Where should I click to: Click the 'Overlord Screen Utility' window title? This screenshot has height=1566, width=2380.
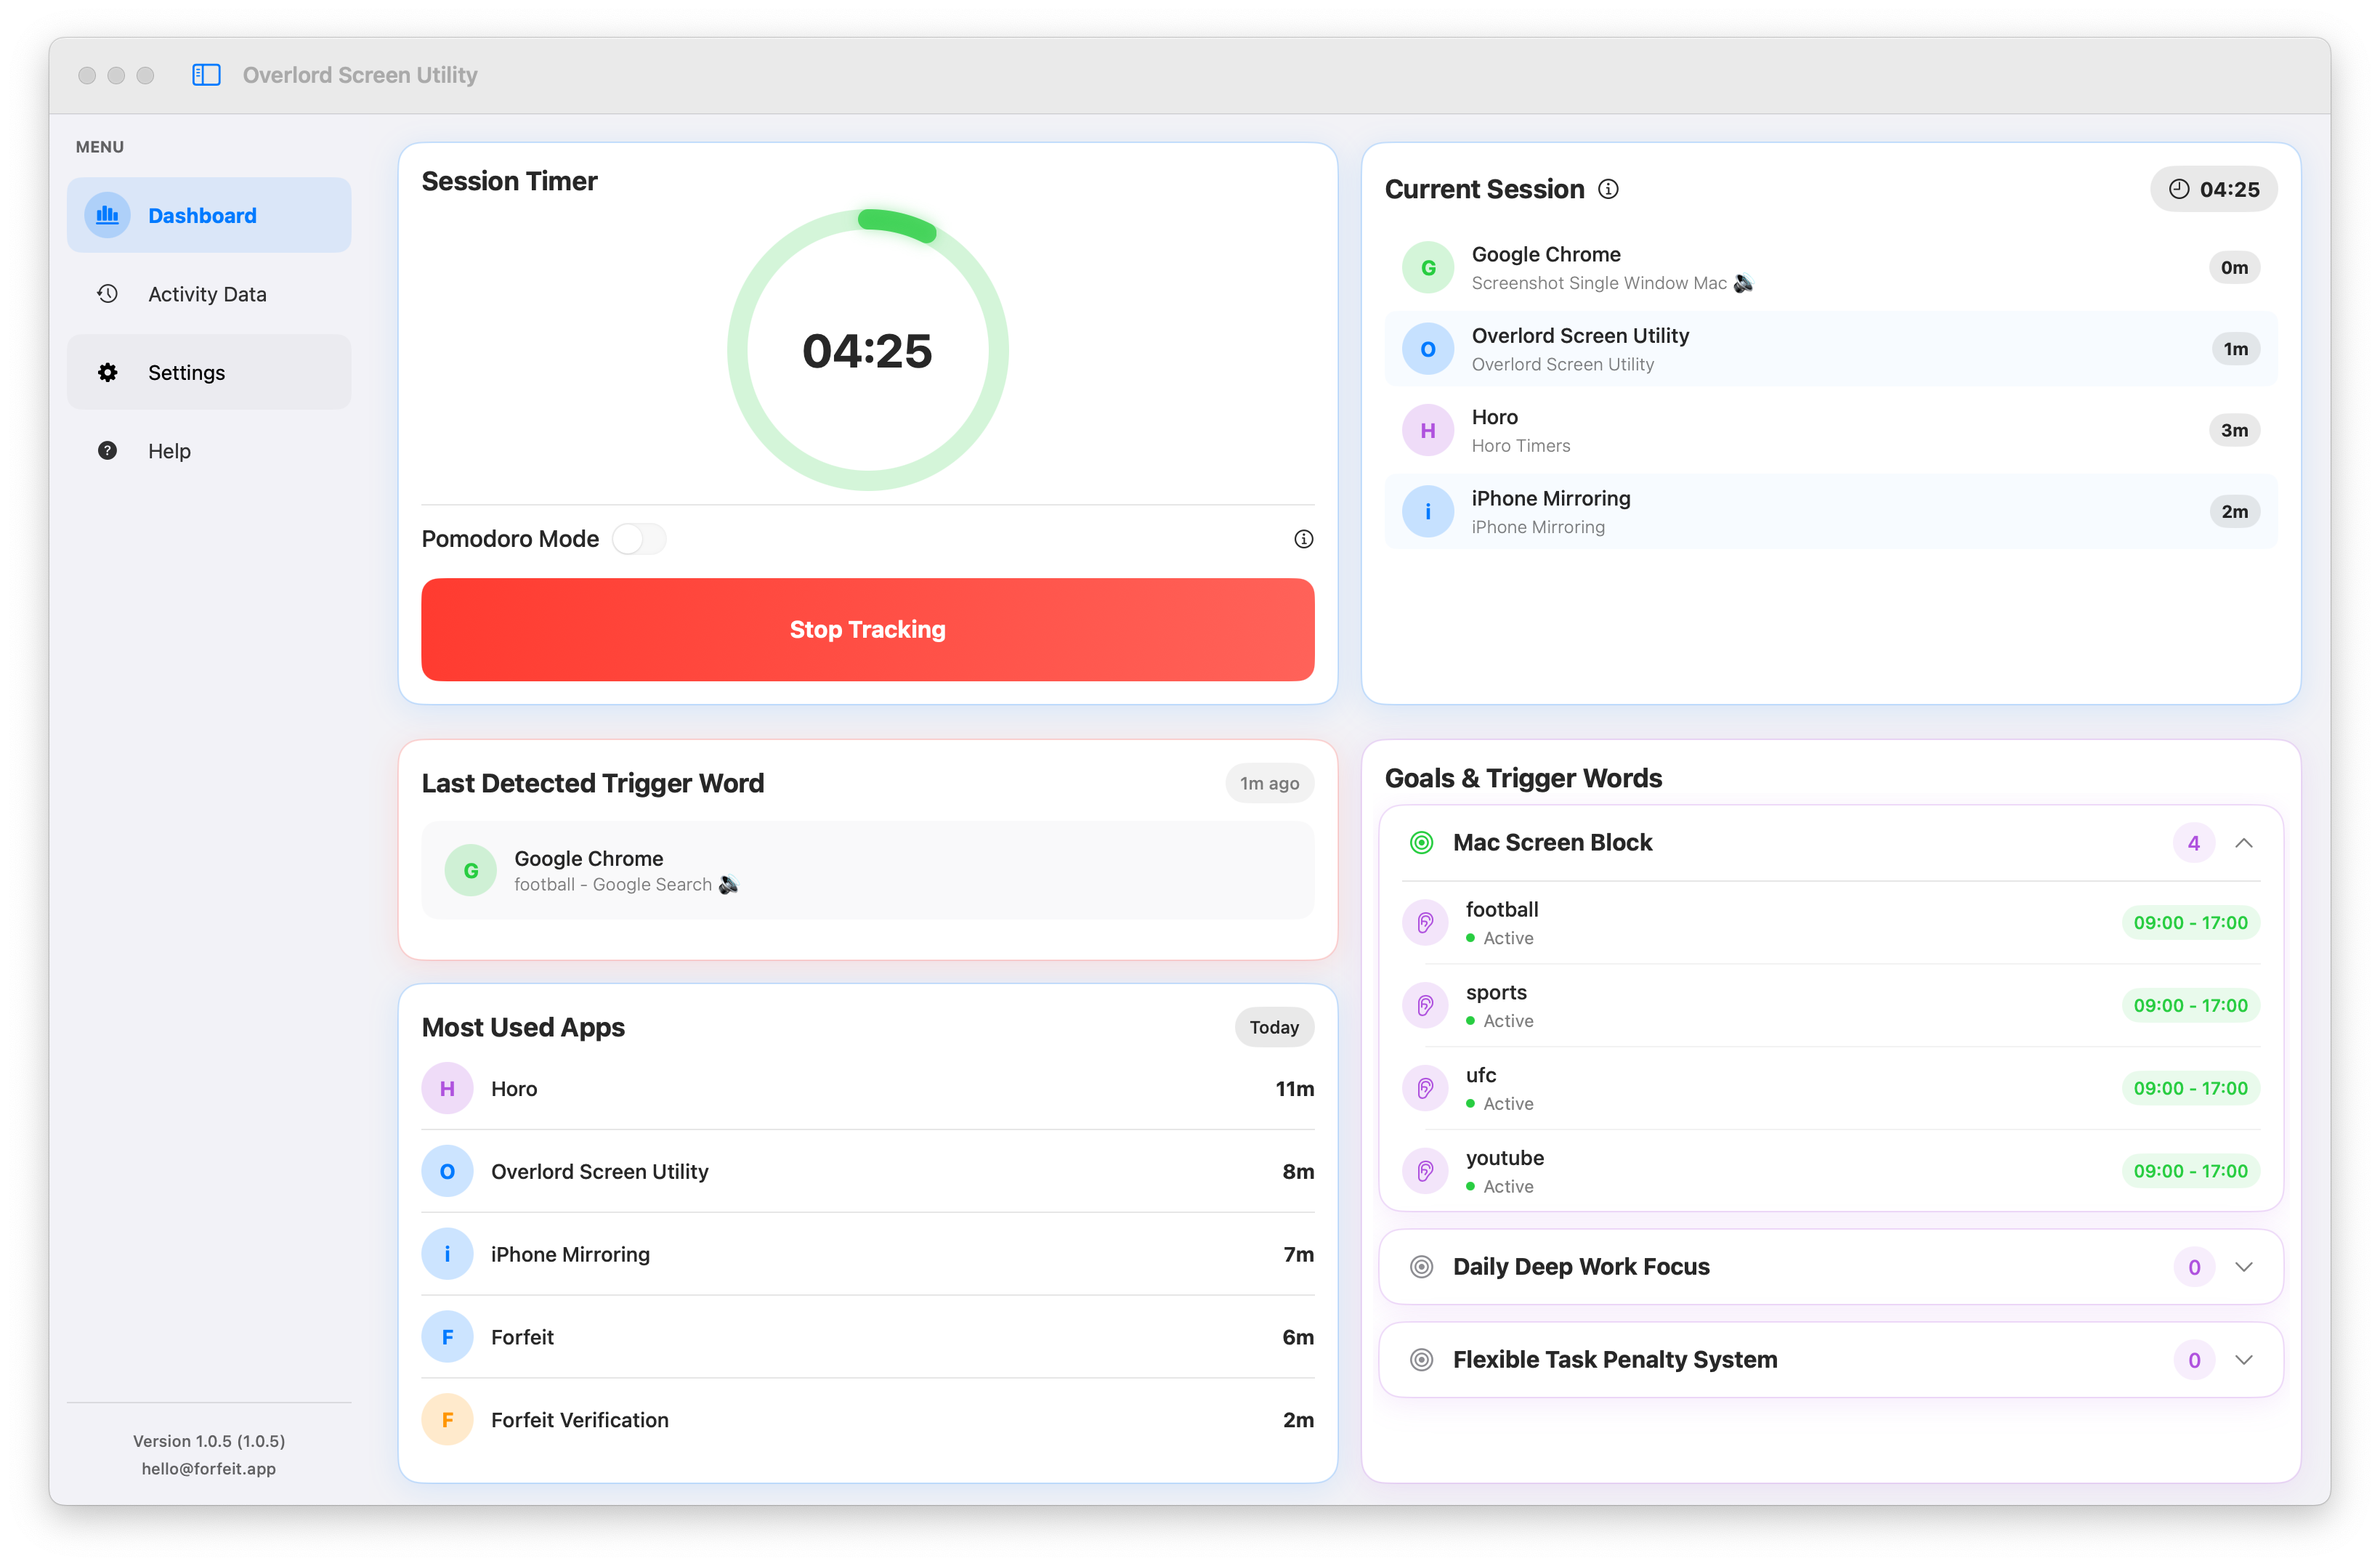tap(360, 75)
